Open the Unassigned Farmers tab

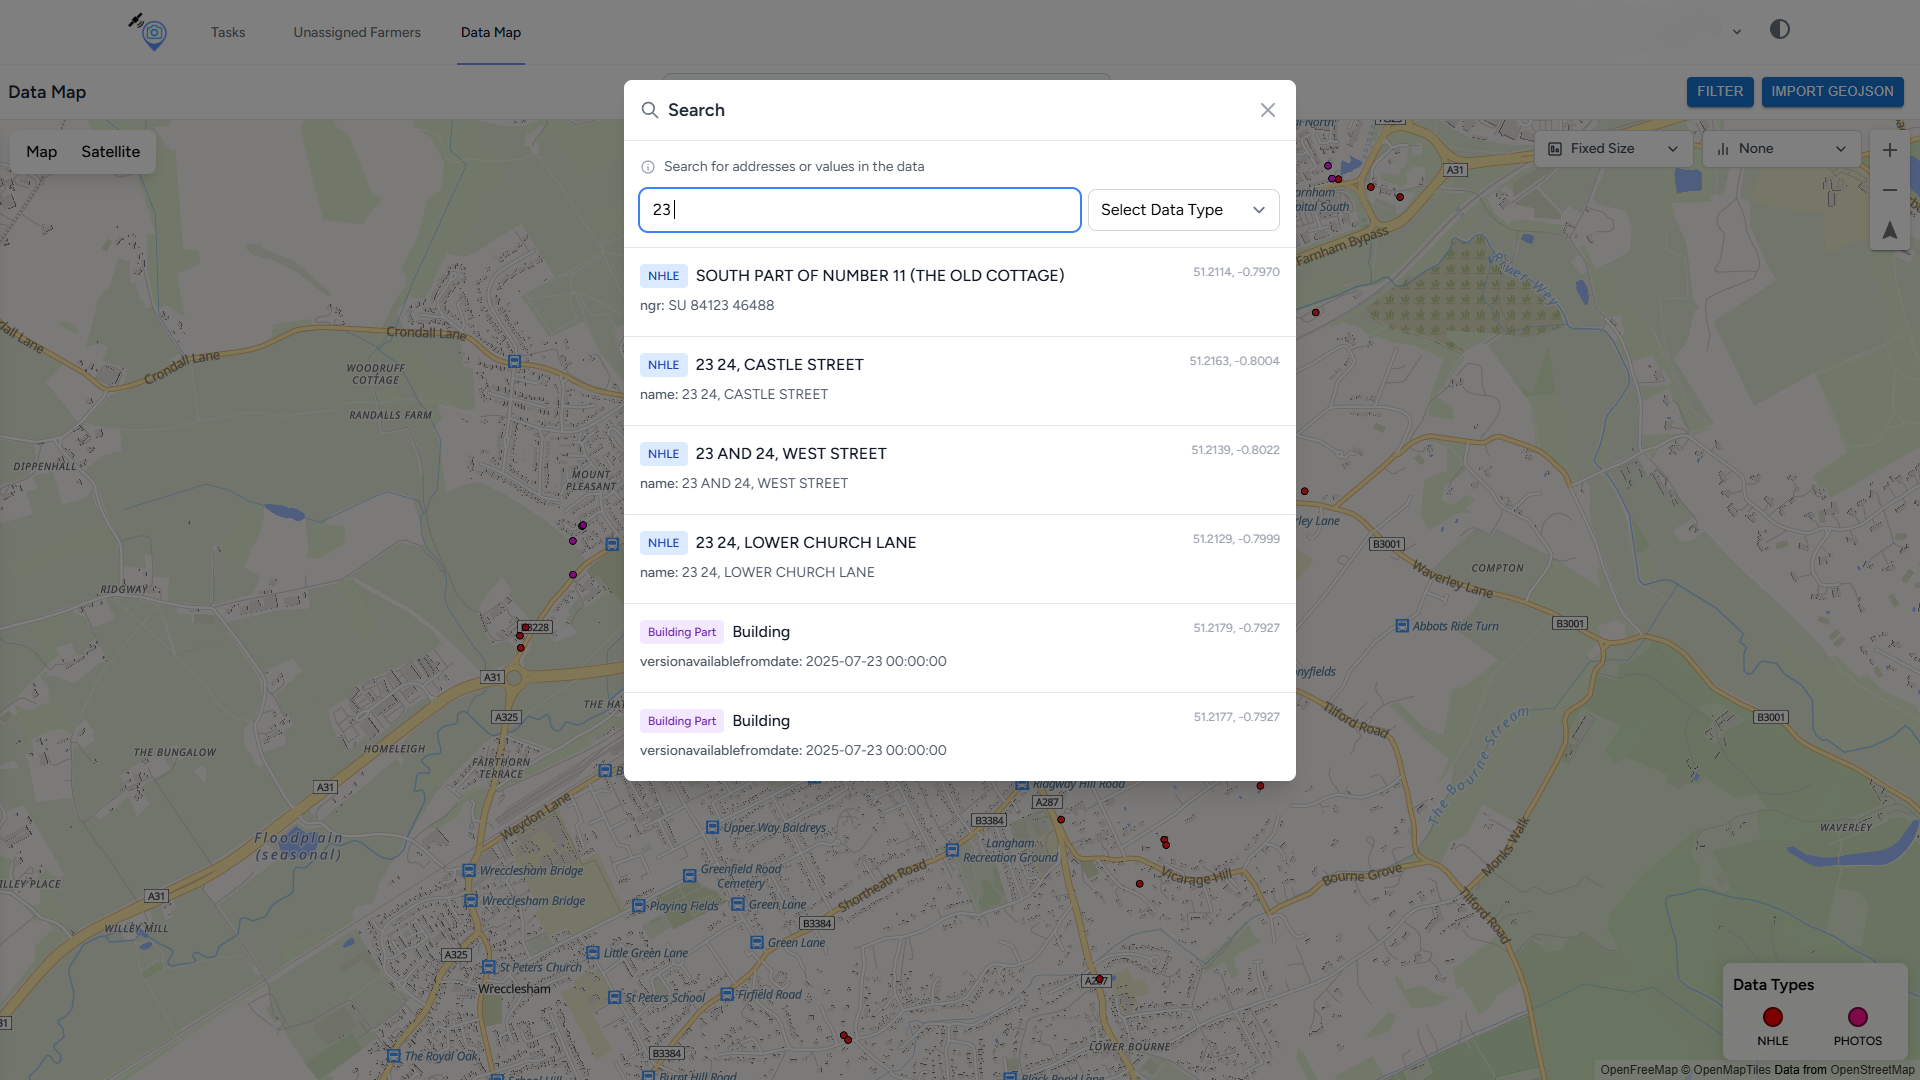point(357,32)
